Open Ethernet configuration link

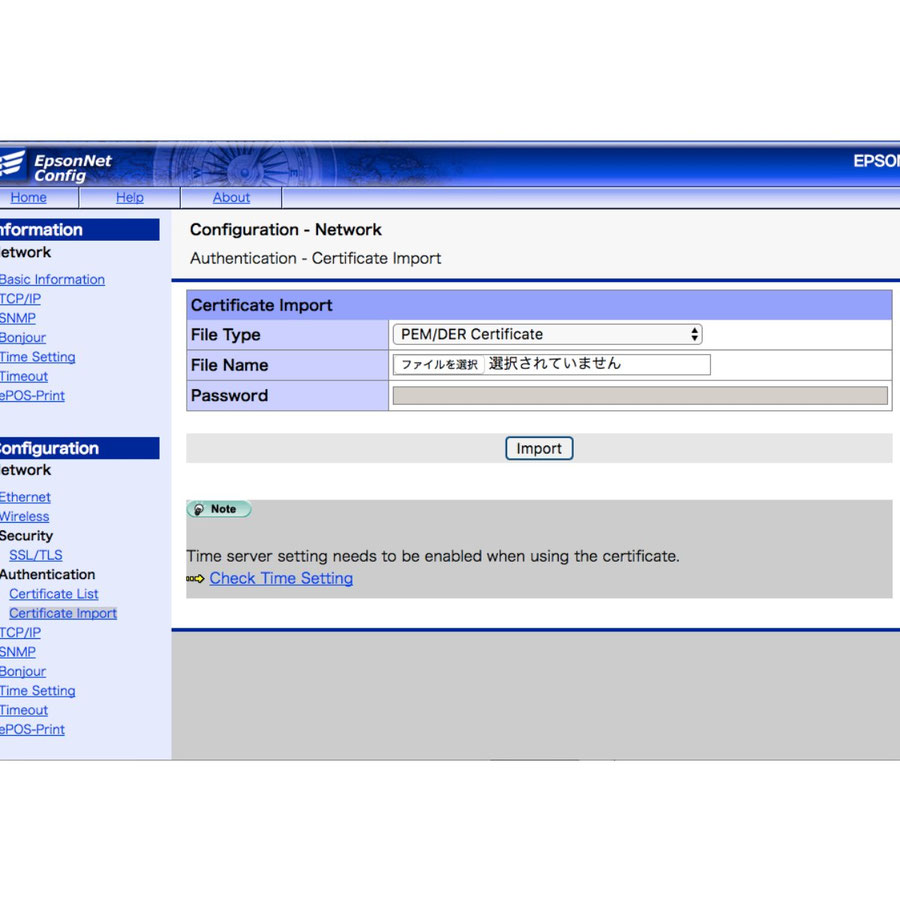point(25,497)
